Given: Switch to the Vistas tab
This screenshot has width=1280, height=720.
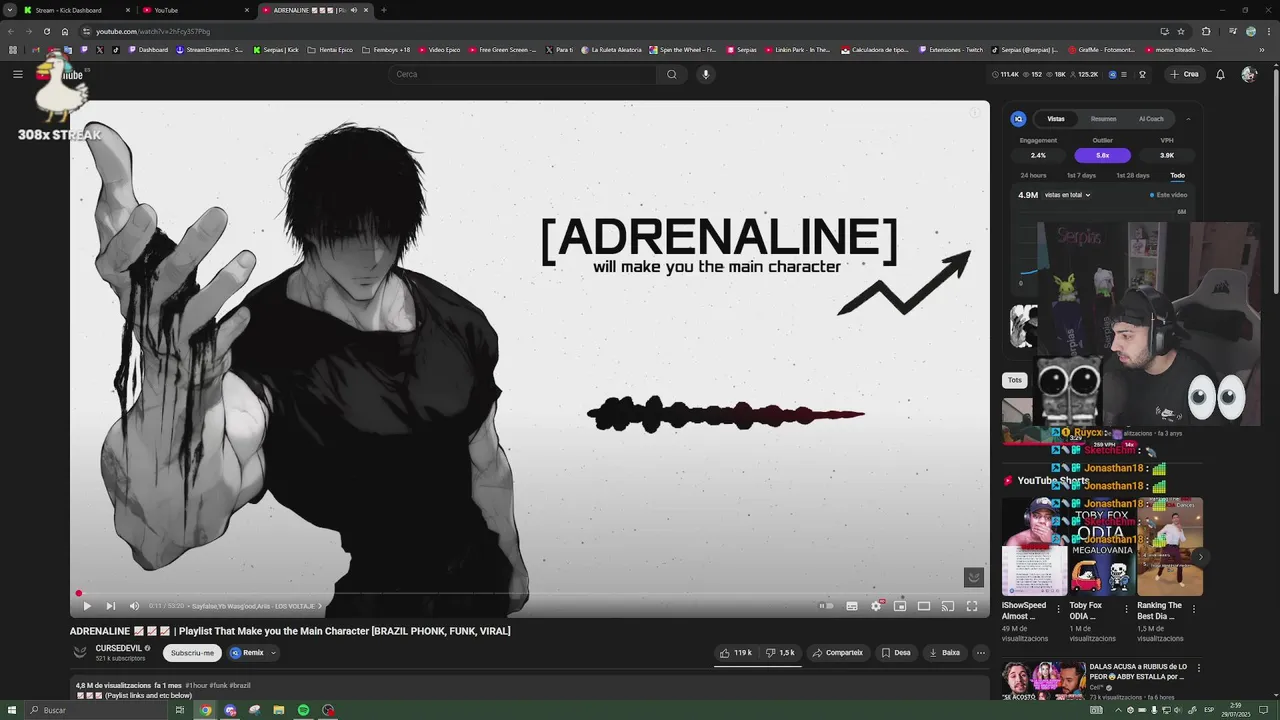Looking at the screenshot, I should (1056, 119).
